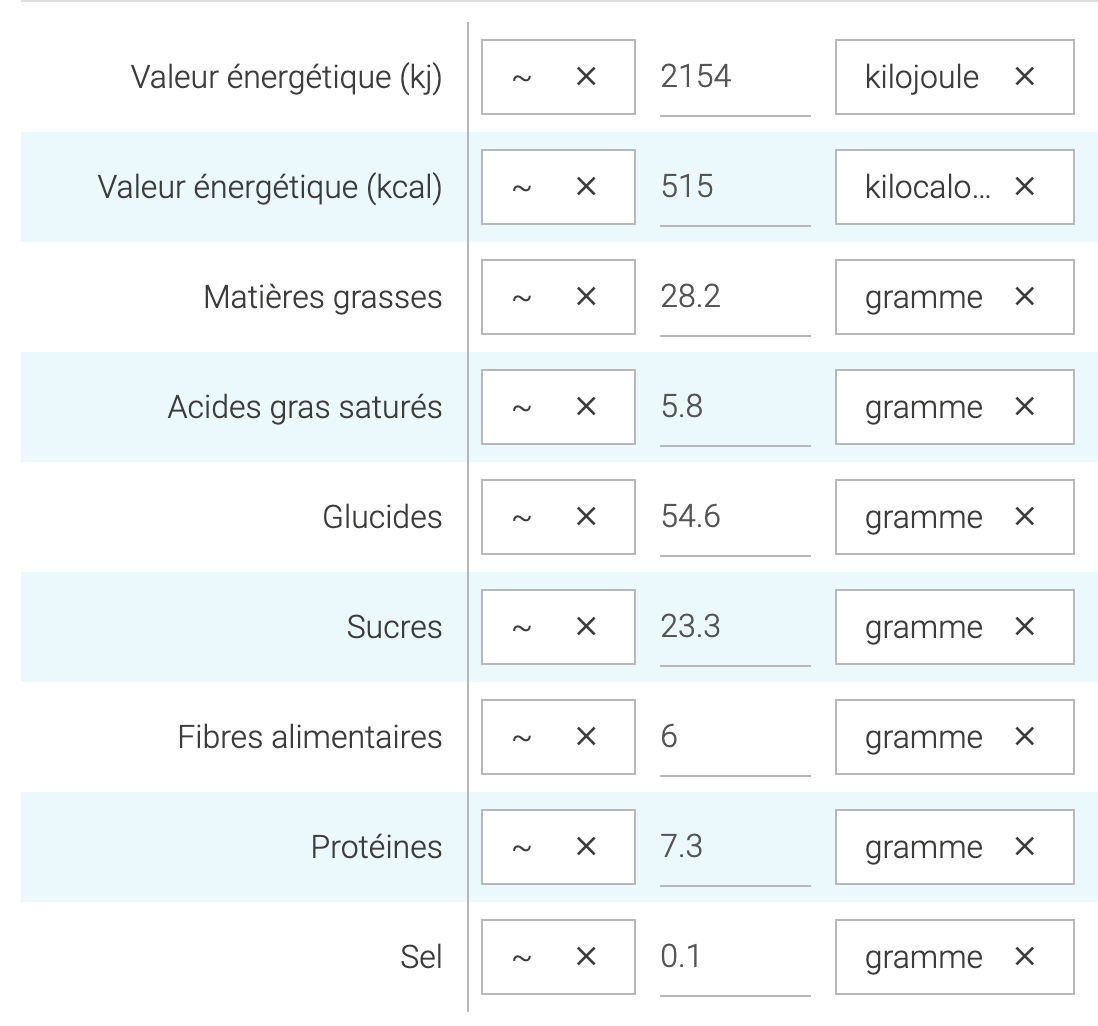This screenshot has height=1026, width=1098.
Task: Open the ~ modifier dropdown for Acides gras saturés
Action: [523, 407]
